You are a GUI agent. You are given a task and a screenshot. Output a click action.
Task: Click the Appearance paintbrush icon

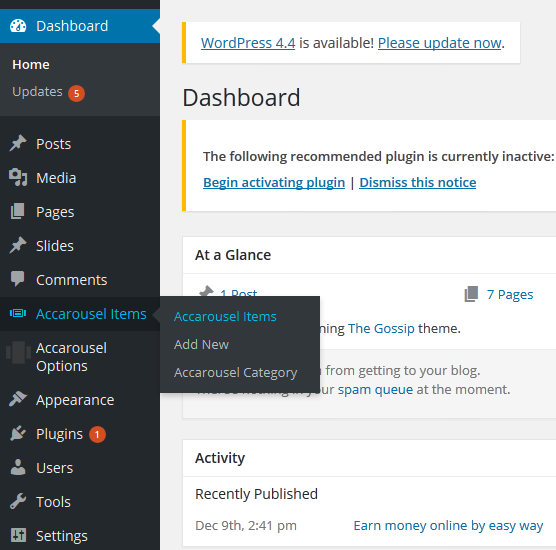click(18, 399)
